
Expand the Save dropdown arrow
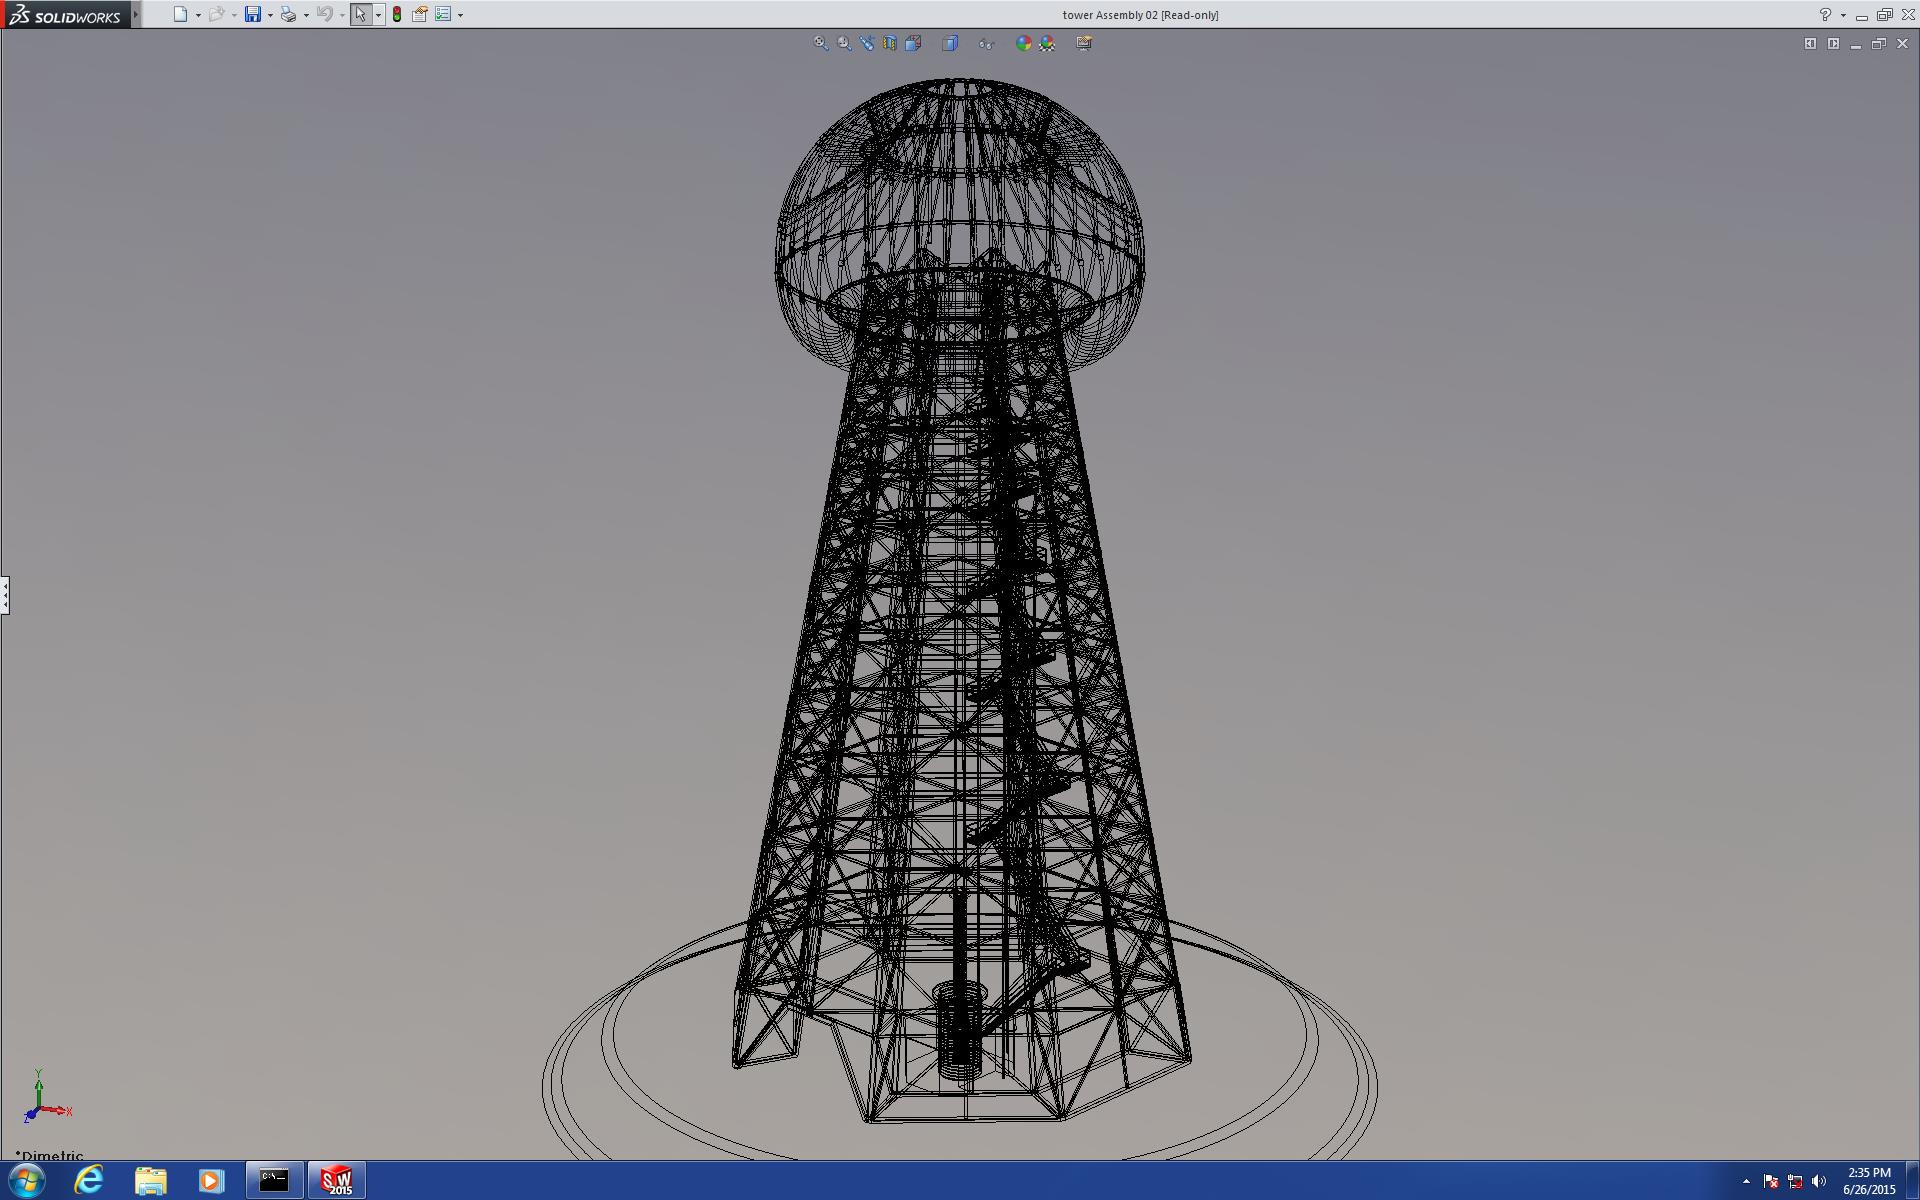[270, 15]
